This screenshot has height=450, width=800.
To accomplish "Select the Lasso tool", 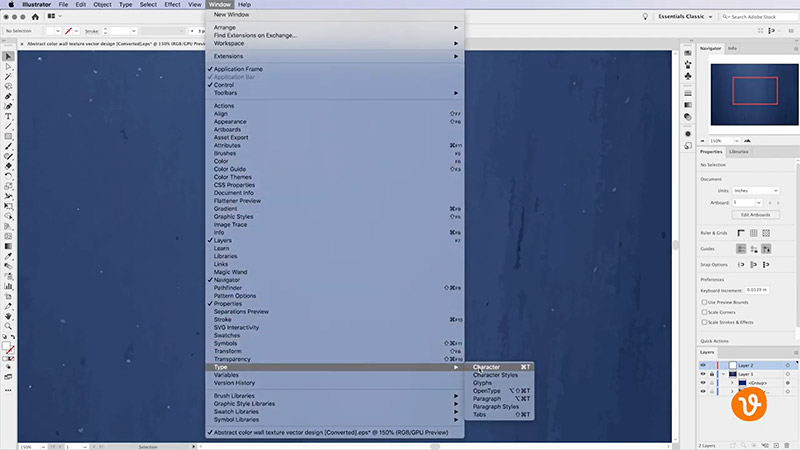I will [x=8, y=86].
